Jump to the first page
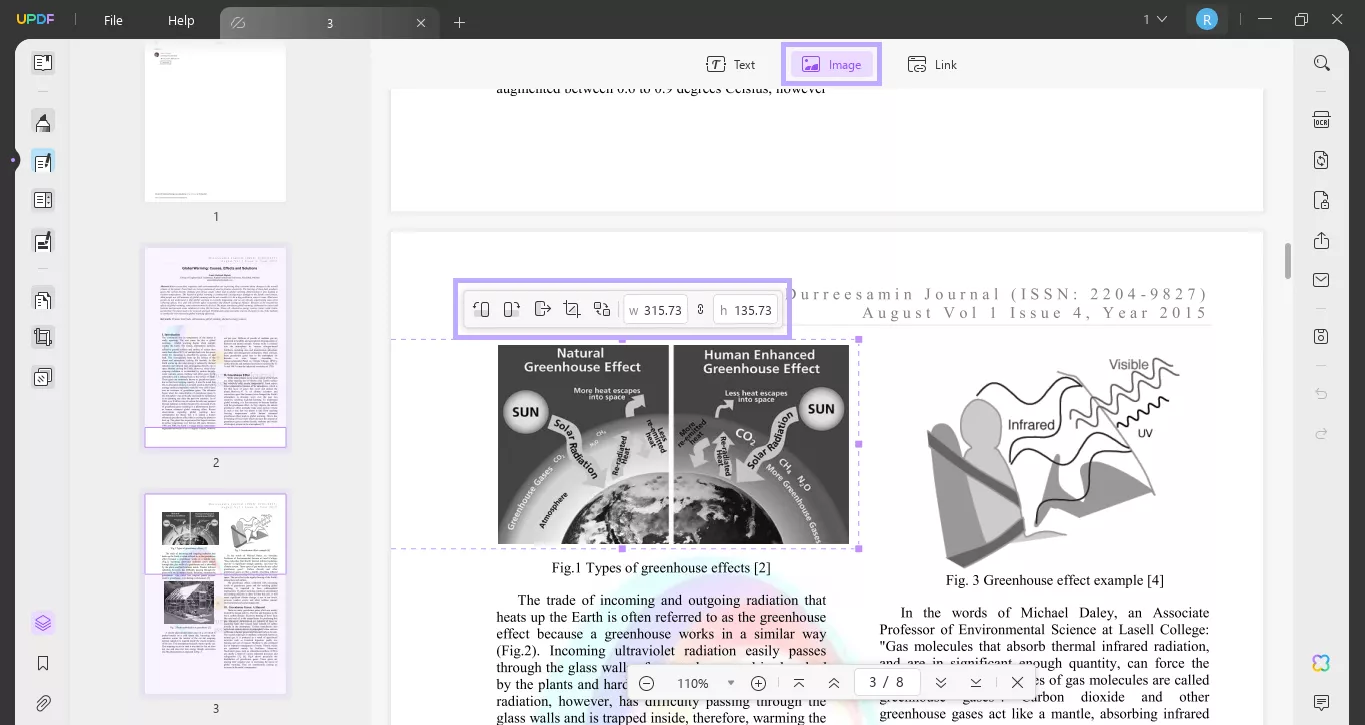1365x725 pixels. click(798, 683)
